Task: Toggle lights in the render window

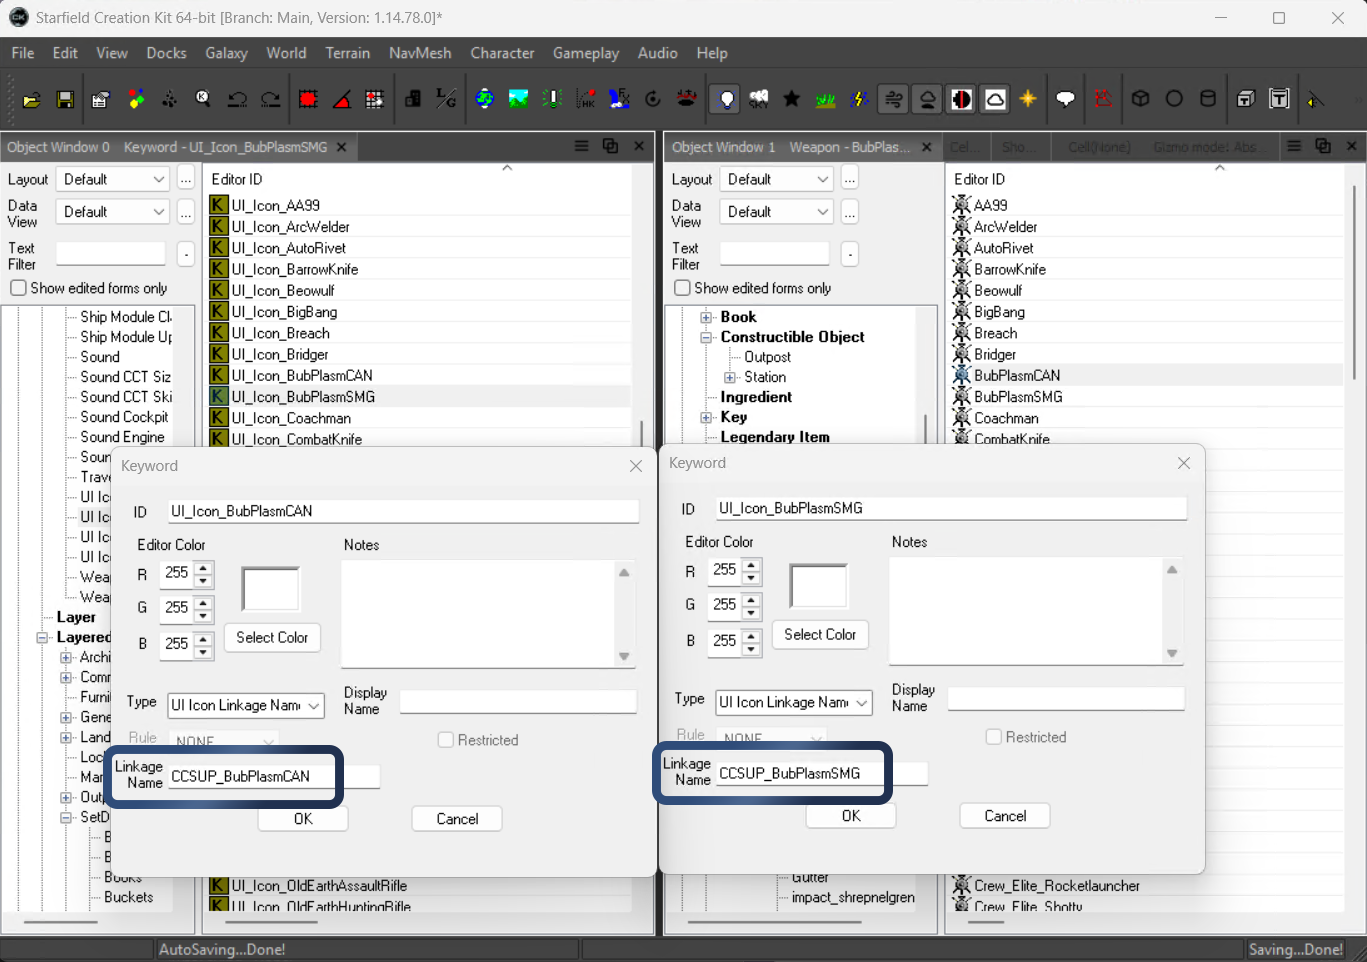Action: click(725, 99)
